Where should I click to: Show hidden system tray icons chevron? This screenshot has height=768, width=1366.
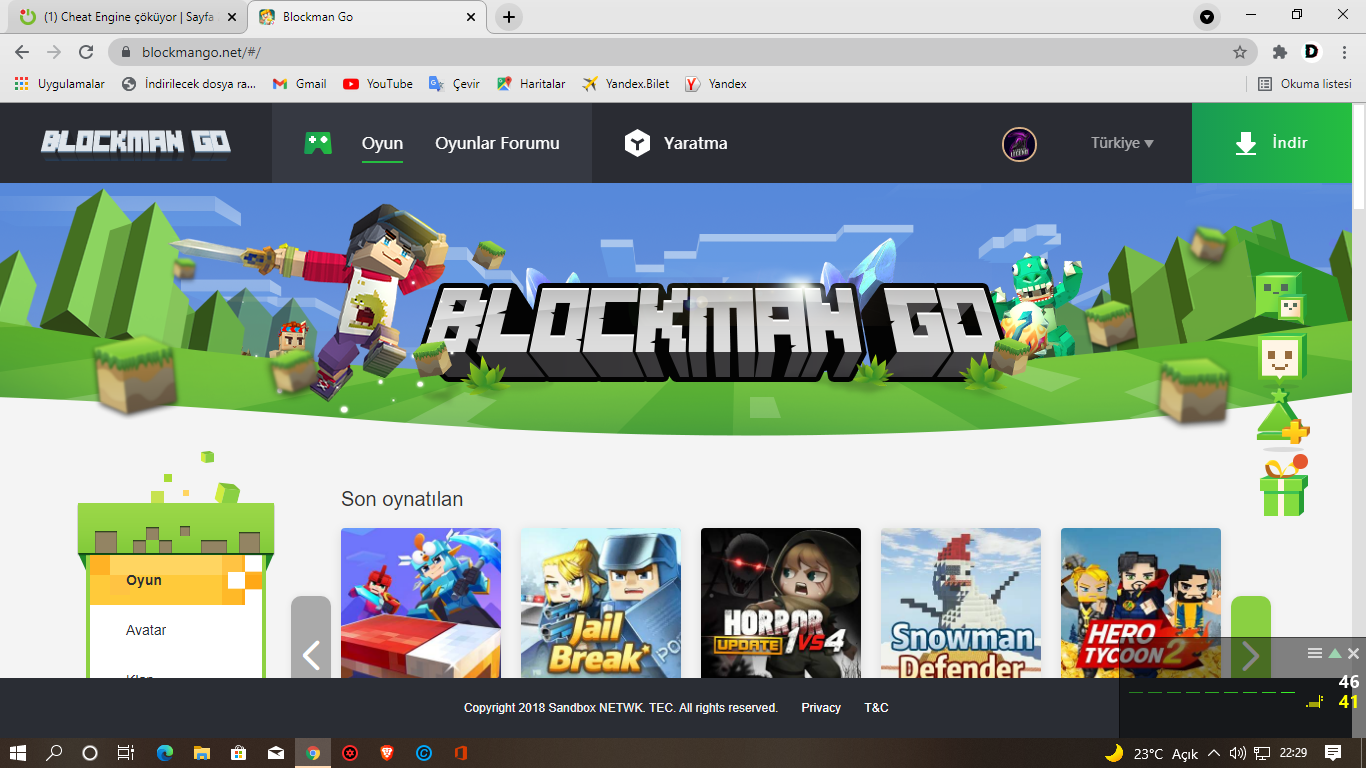point(1214,753)
